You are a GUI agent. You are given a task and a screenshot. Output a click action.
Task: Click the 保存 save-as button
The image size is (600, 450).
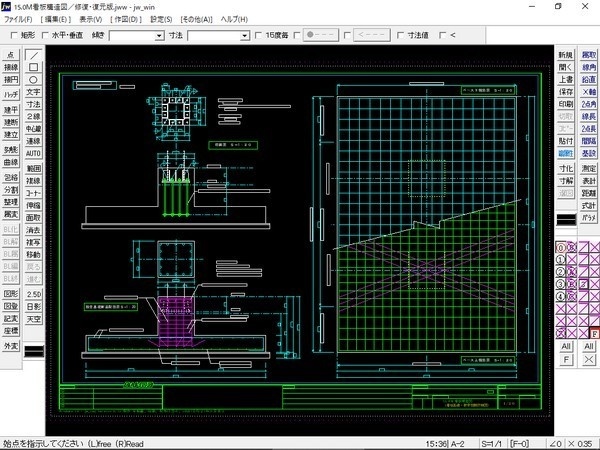coord(566,92)
